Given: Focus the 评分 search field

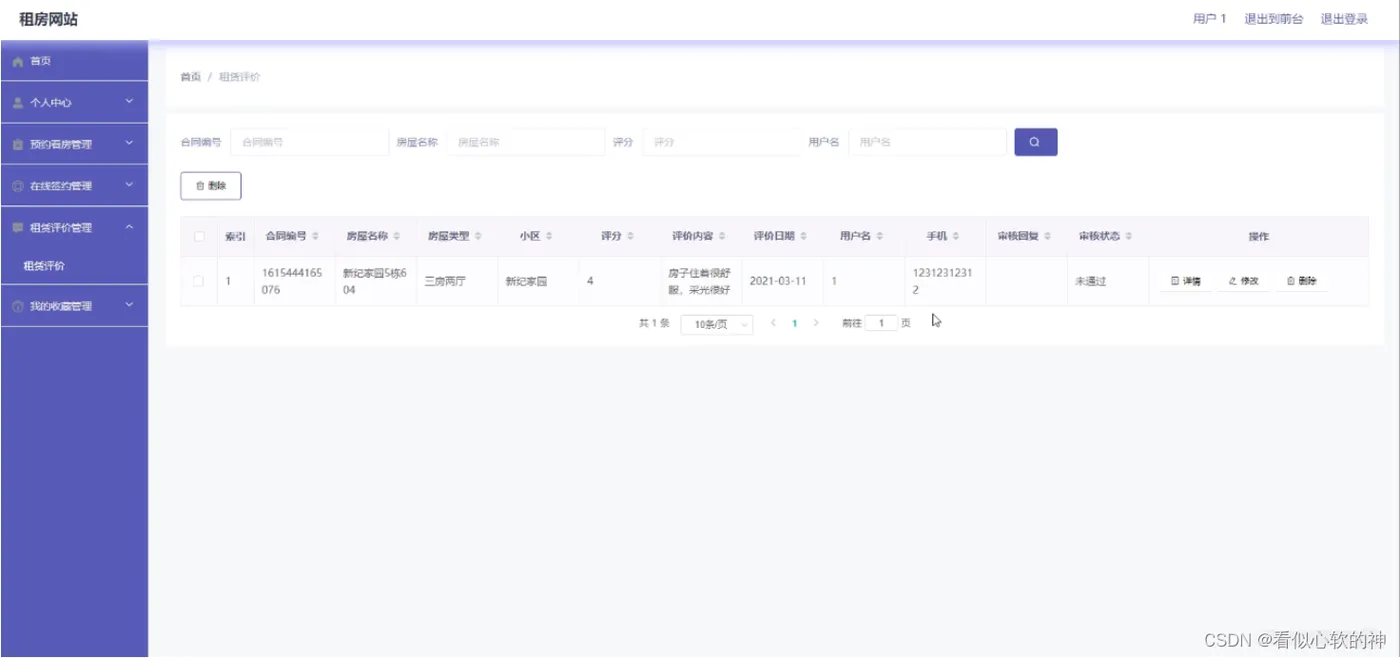Looking at the screenshot, I should (721, 142).
